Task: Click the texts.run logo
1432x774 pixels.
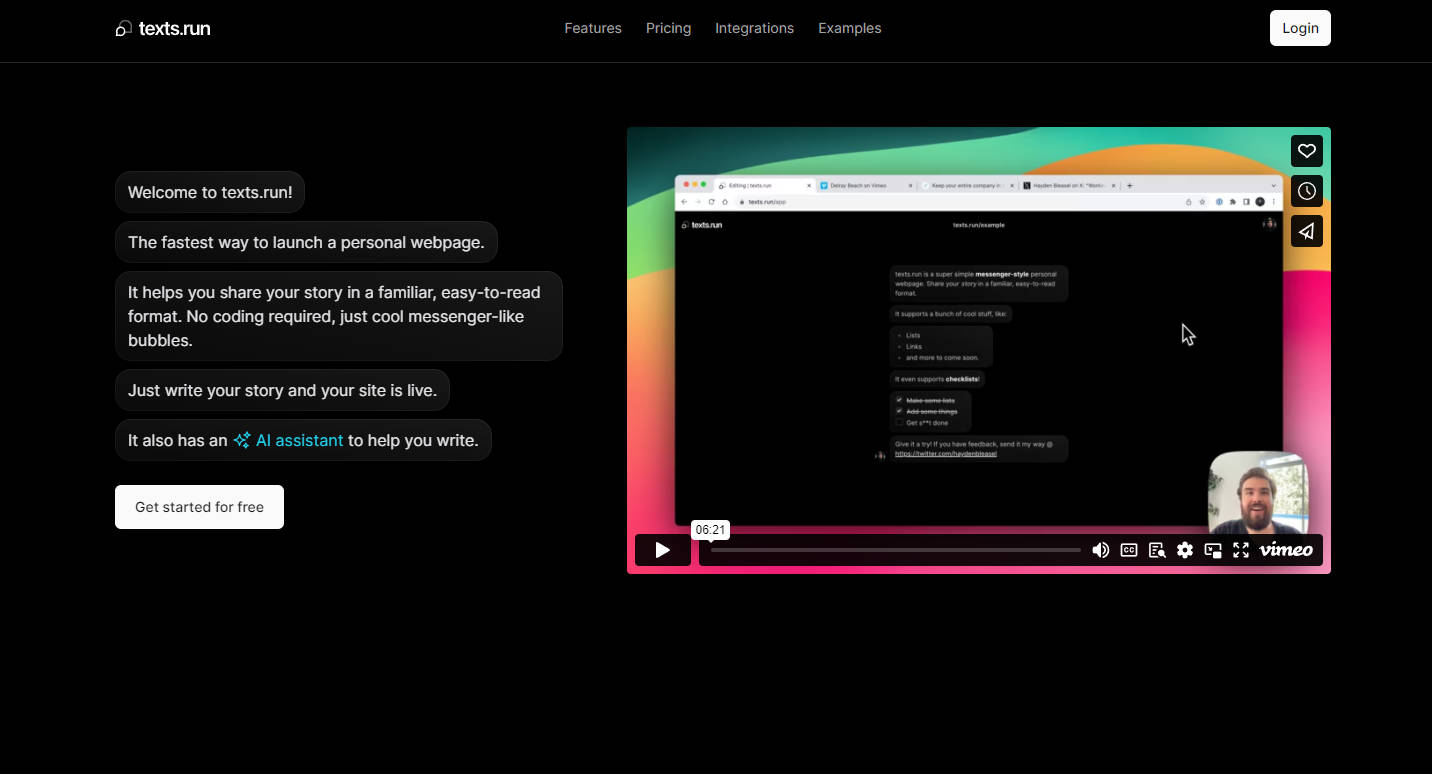Action: click(163, 28)
